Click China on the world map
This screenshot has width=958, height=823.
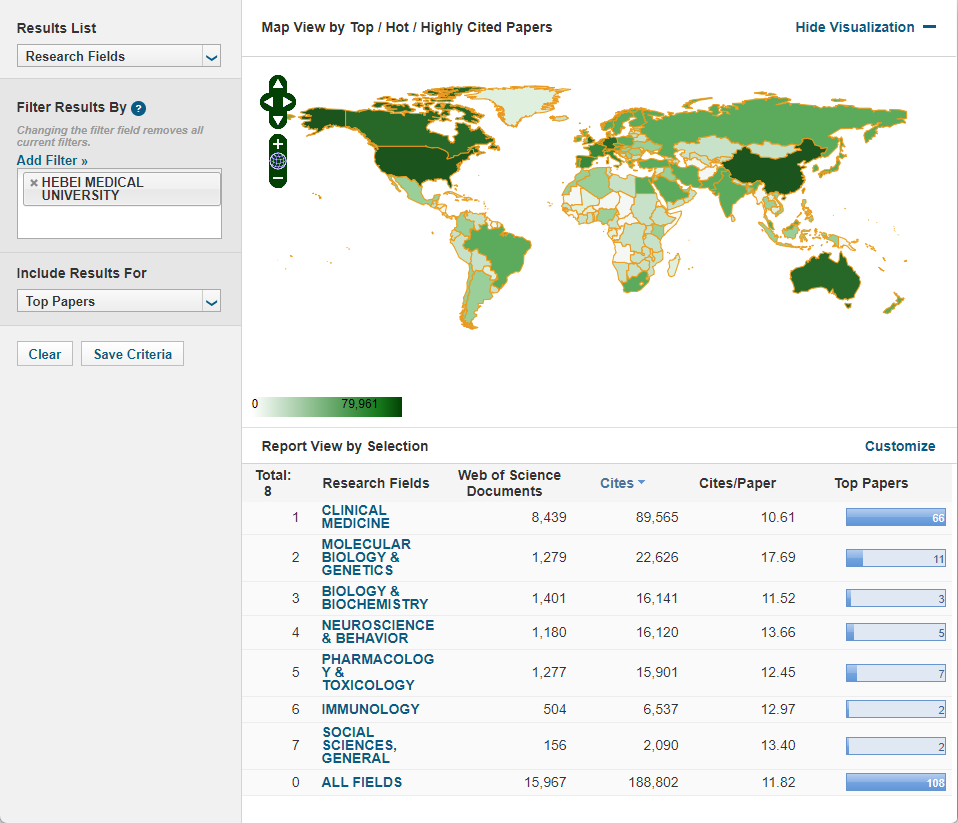(x=770, y=170)
